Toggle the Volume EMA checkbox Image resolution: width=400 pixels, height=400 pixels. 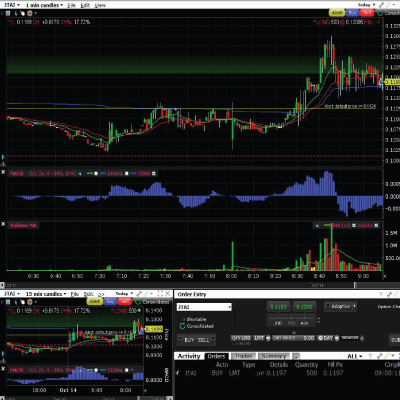354,225
